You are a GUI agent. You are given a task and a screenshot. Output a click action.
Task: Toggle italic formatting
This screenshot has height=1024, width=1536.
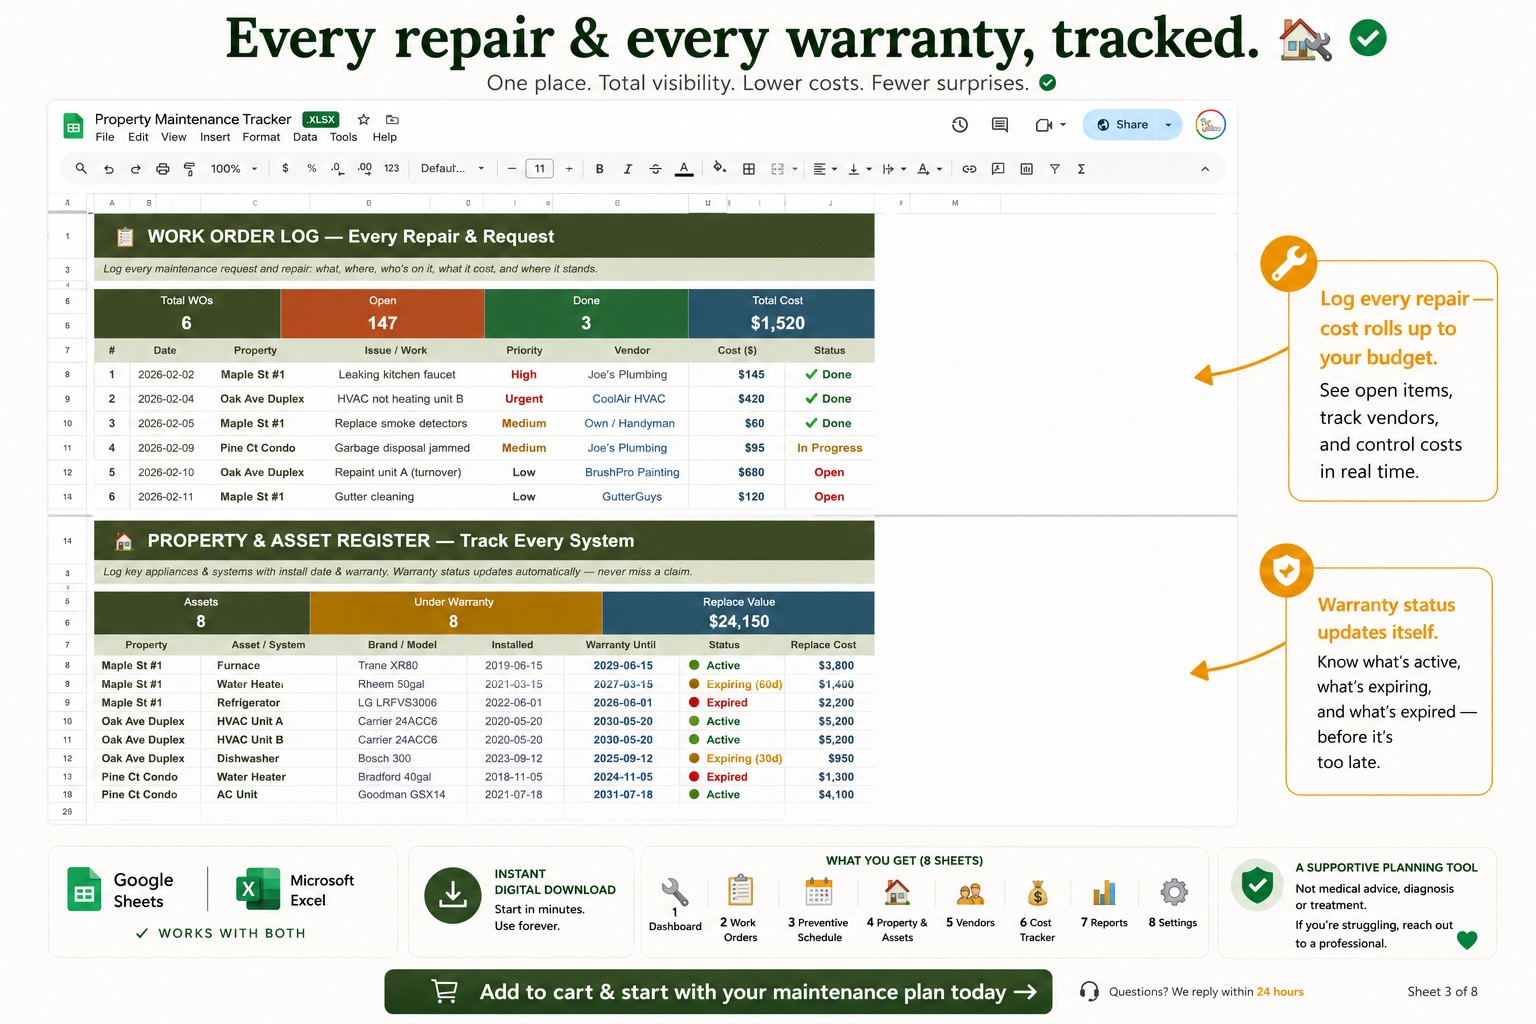(x=628, y=169)
